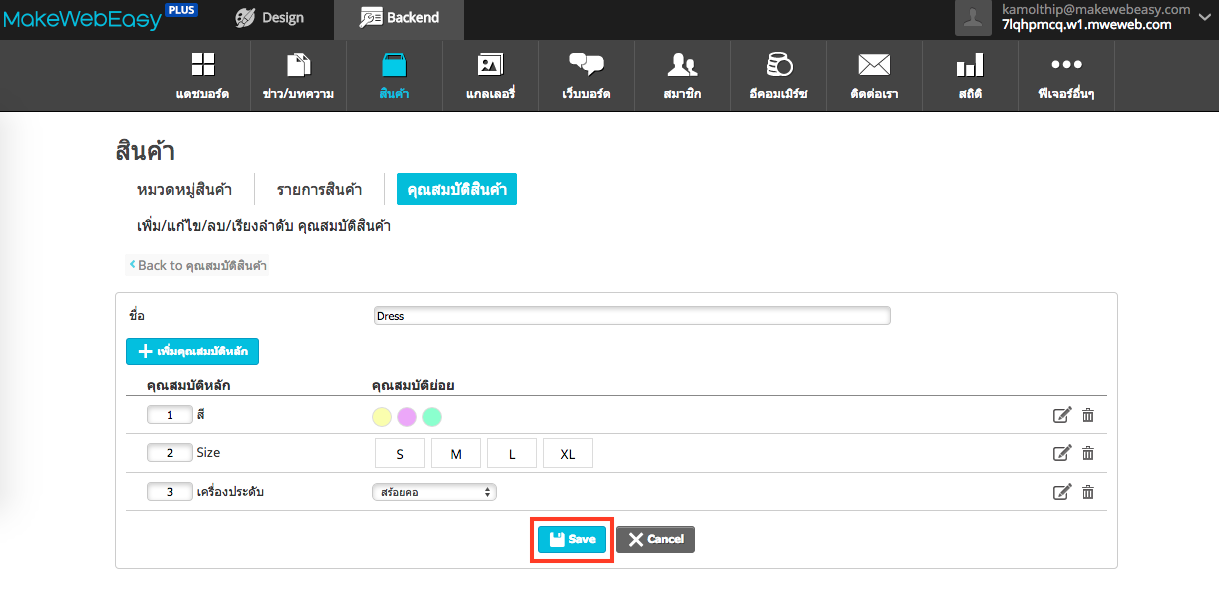Click the name field containing Dress

(631, 316)
